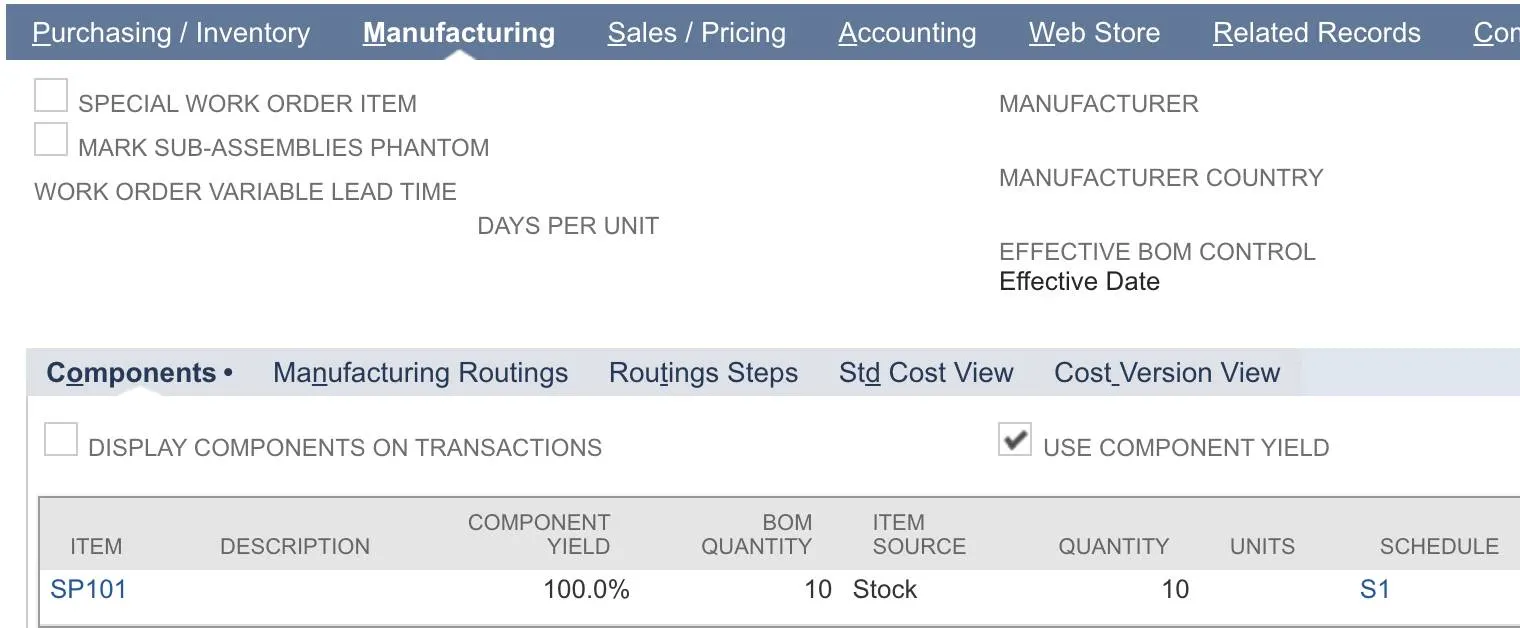Select the Components subtab

click(x=131, y=372)
